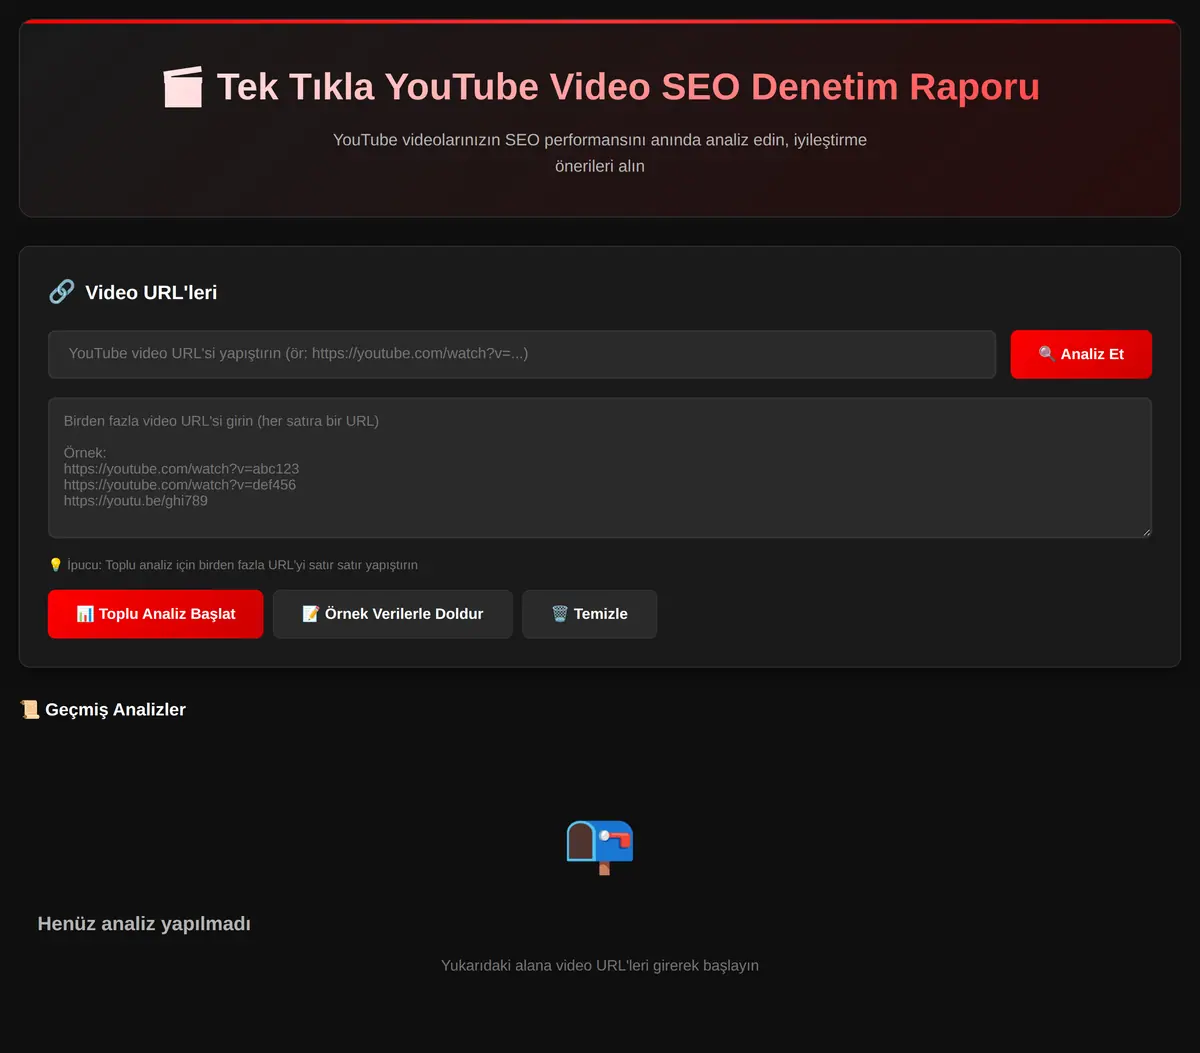
Task: Click the 'Henüz analiz yapılmadı' text
Action: 144,924
